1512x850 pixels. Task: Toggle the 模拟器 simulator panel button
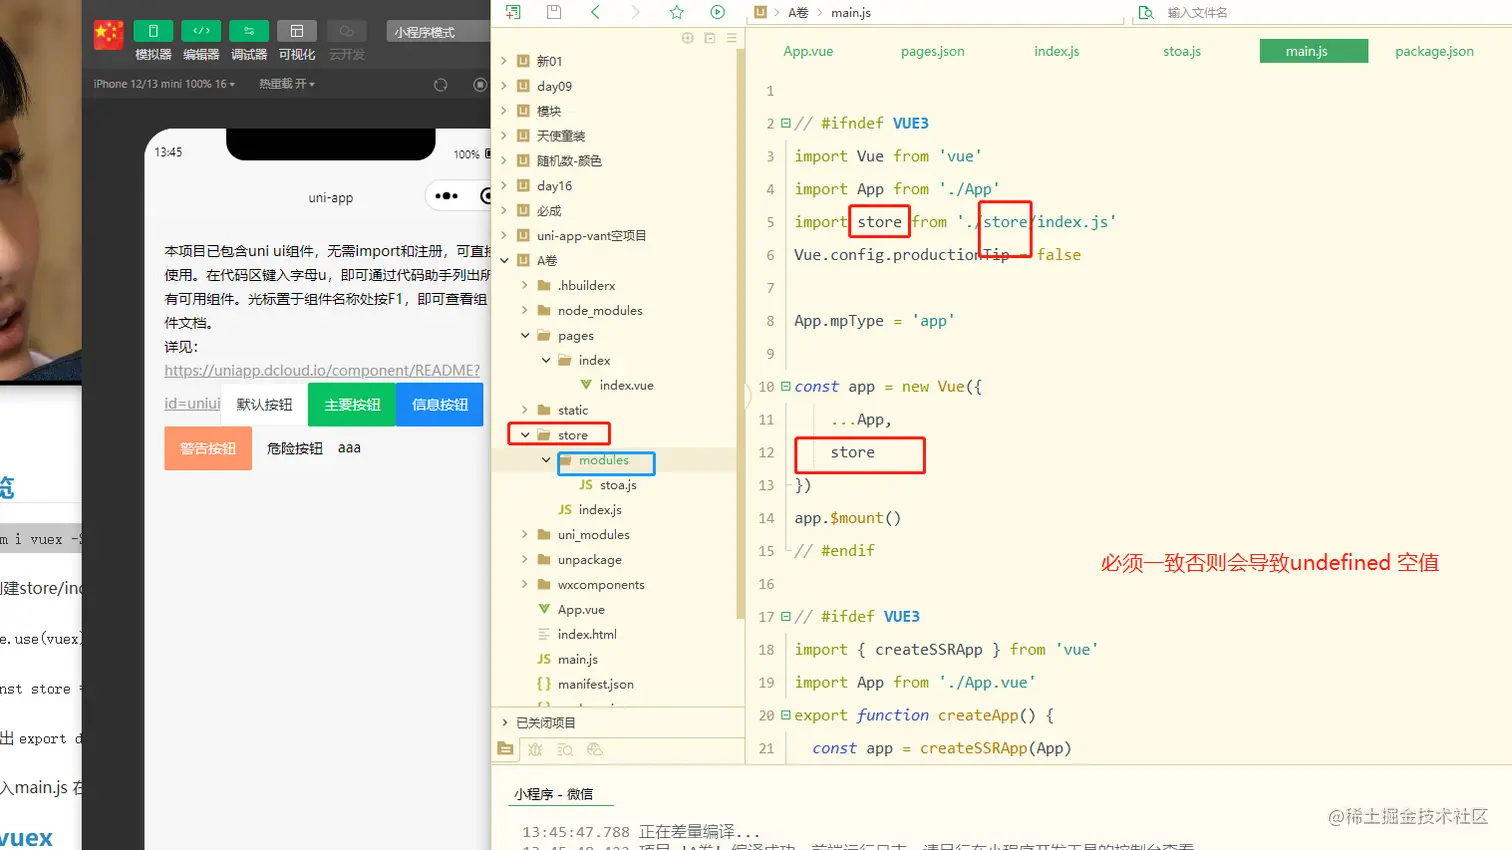[x=153, y=32]
